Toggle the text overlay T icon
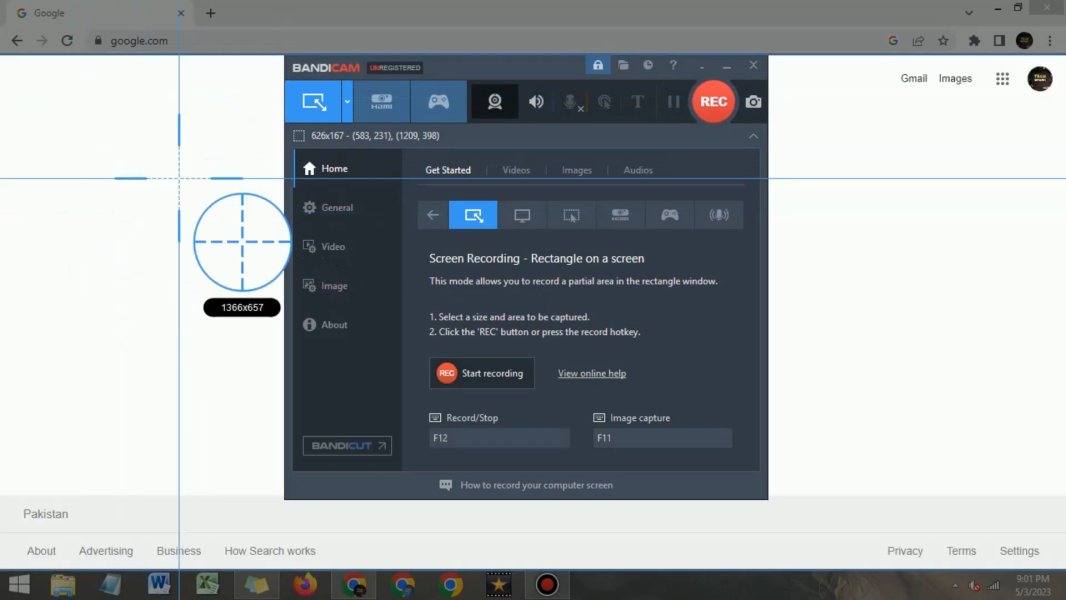 (638, 102)
